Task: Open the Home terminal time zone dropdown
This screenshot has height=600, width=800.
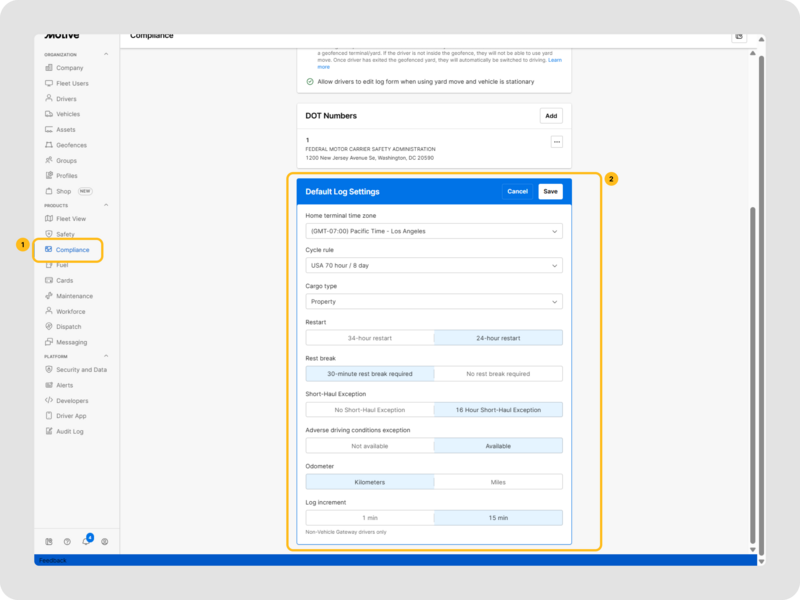Action: (x=433, y=231)
